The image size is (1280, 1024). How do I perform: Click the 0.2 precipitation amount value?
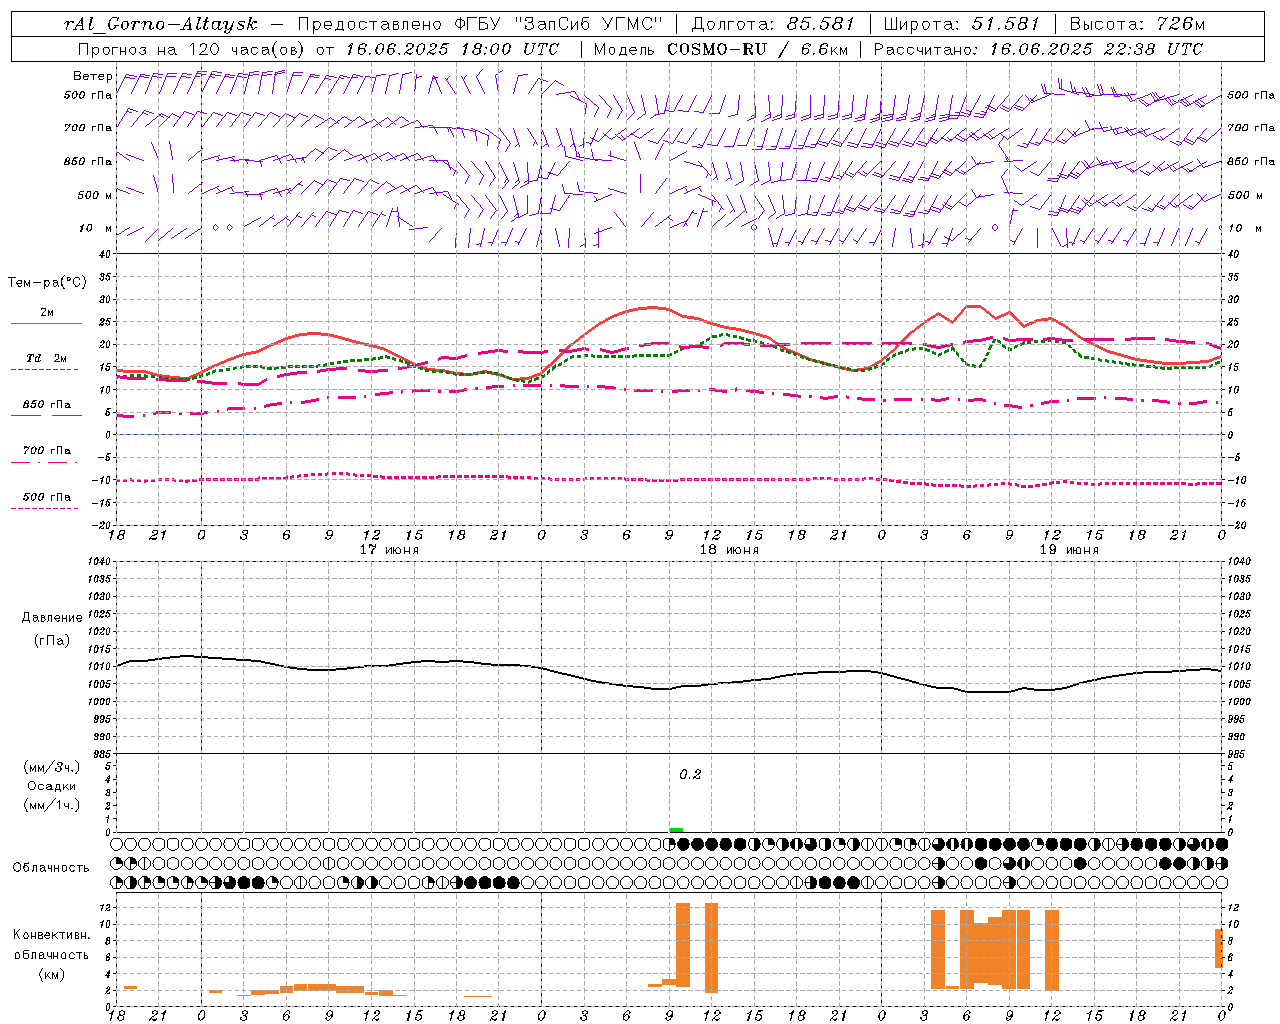tap(690, 775)
